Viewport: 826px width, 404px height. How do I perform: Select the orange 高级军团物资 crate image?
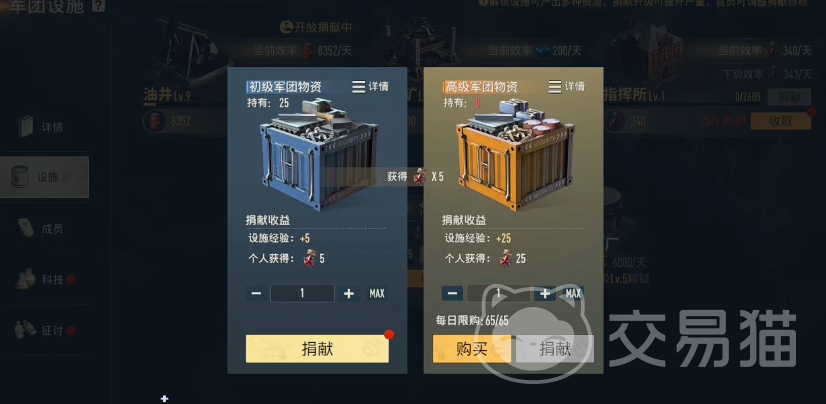pos(515,156)
